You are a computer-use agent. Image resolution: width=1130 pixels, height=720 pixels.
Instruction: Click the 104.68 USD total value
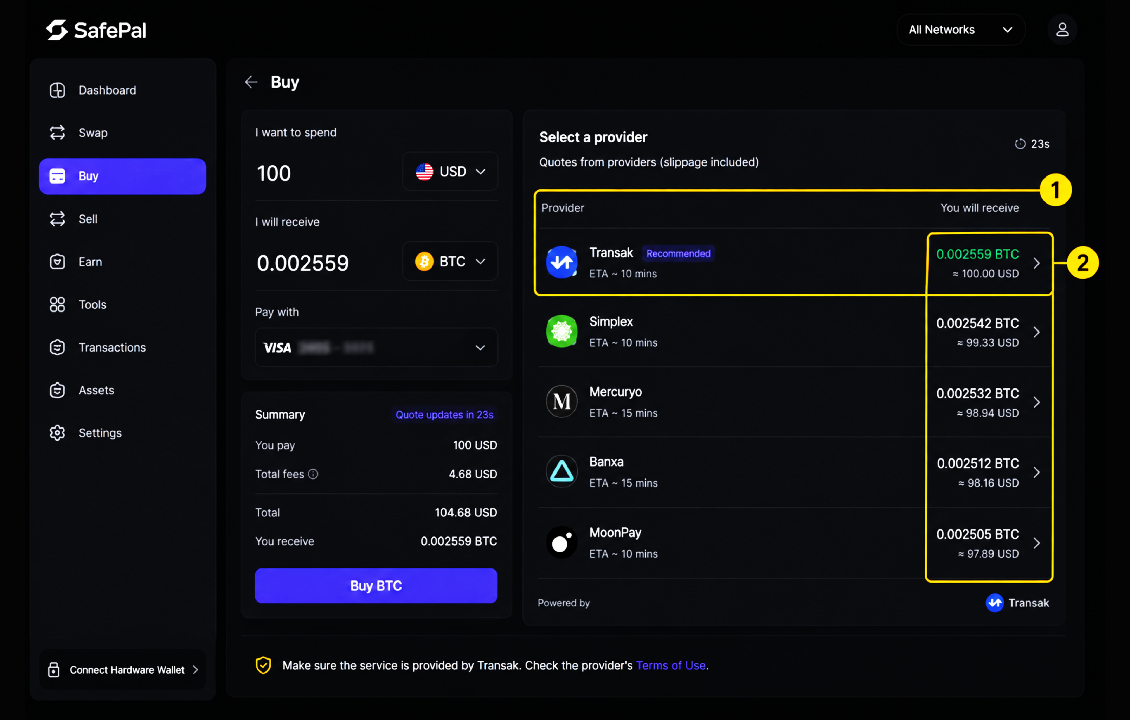click(x=466, y=512)
